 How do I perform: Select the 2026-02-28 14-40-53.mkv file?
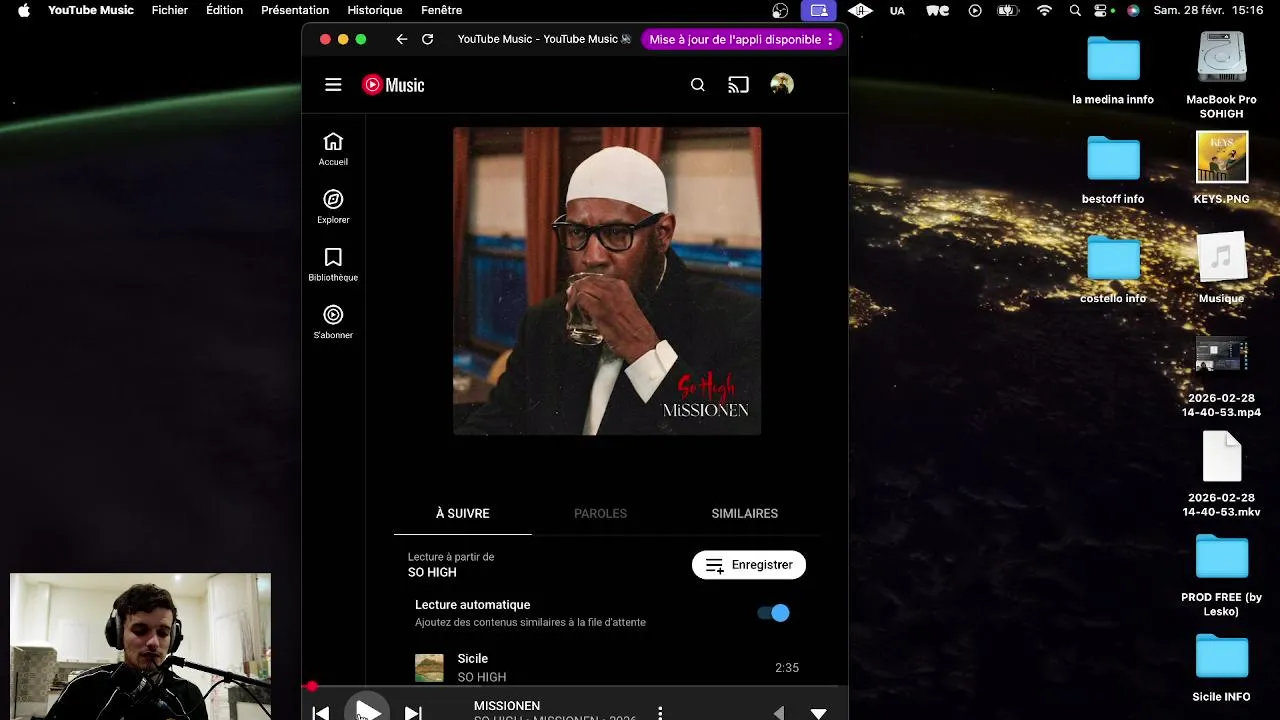tap(1221, 474)
